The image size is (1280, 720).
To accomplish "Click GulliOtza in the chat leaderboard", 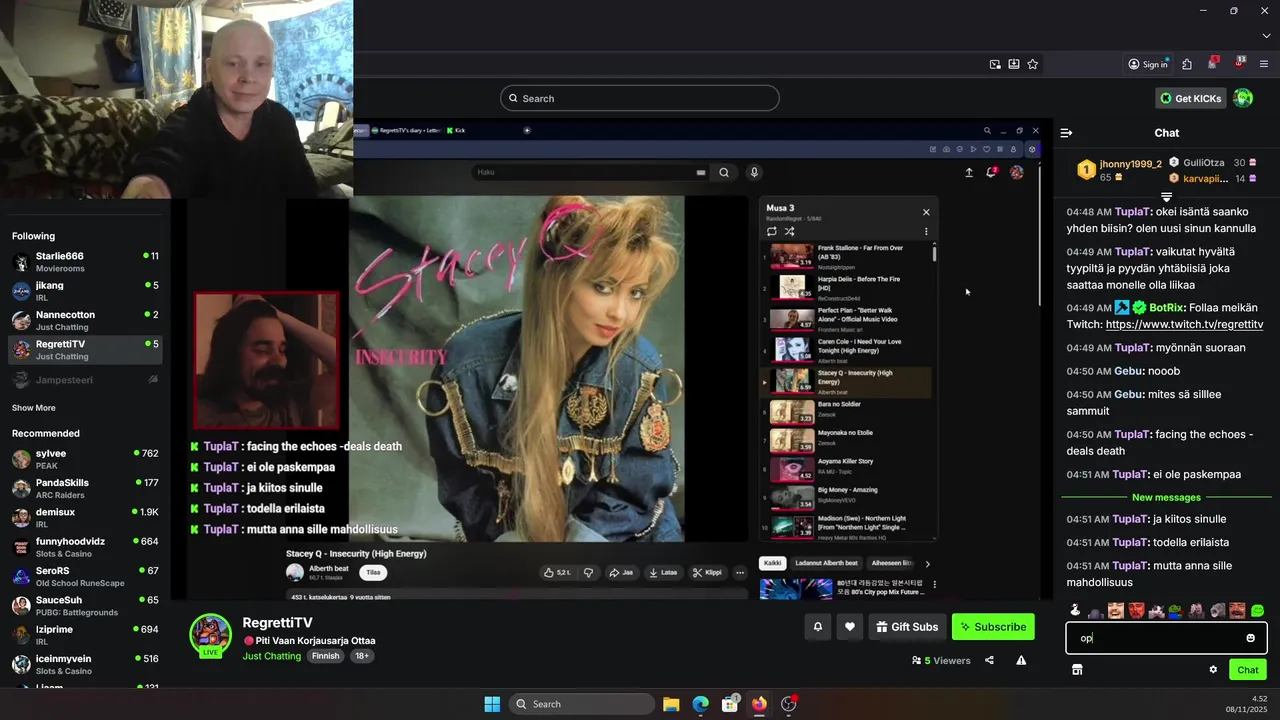I will pos(1203,162).
